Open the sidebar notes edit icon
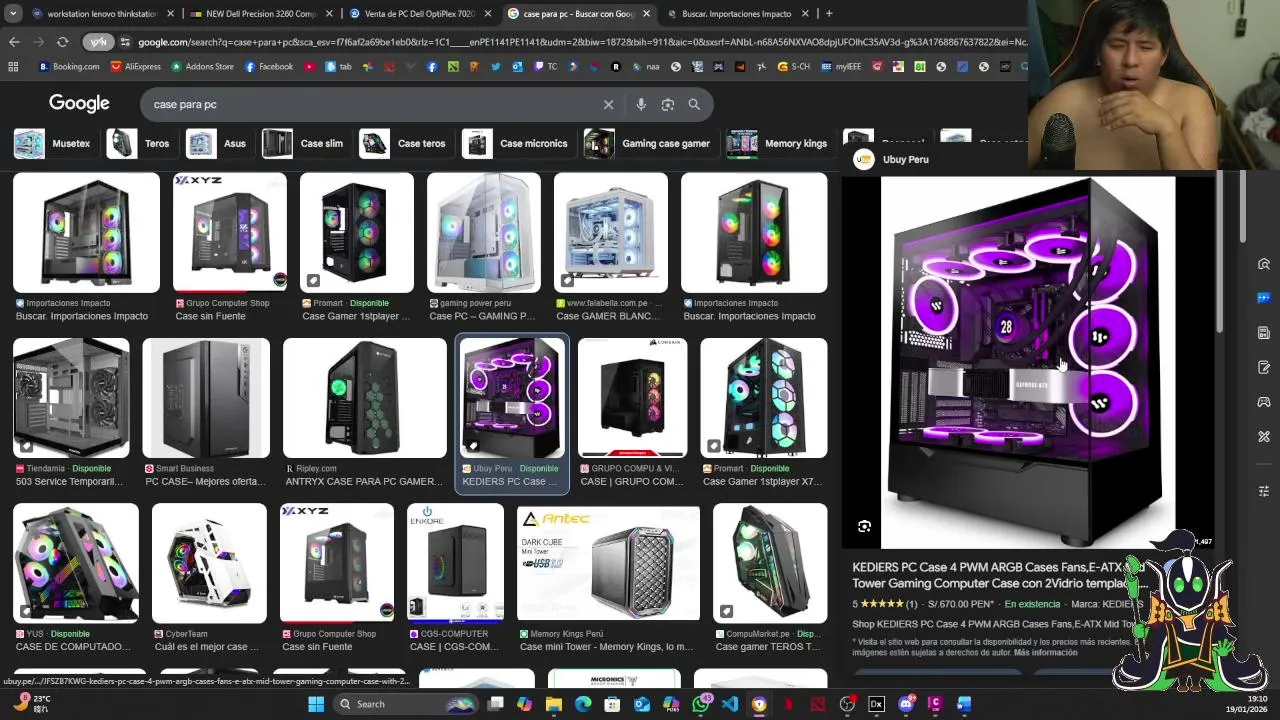 (1264, 367)
